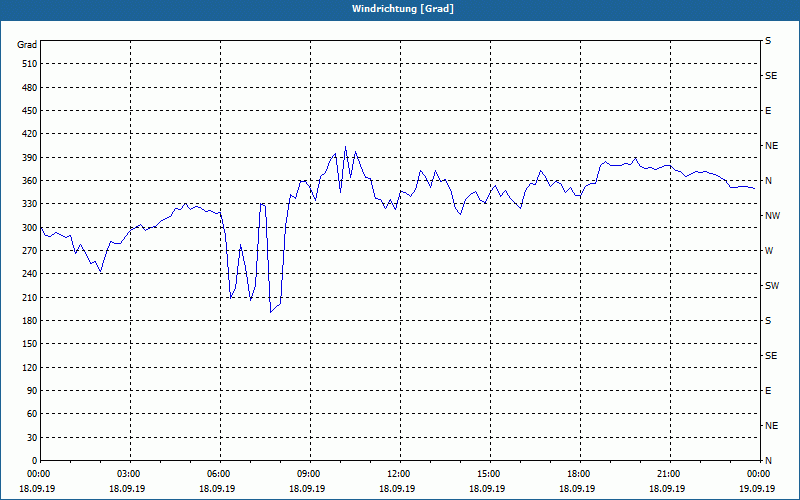Select the '420' degree axis label
The image size is (800, 500).
click(x=30, y=134)
